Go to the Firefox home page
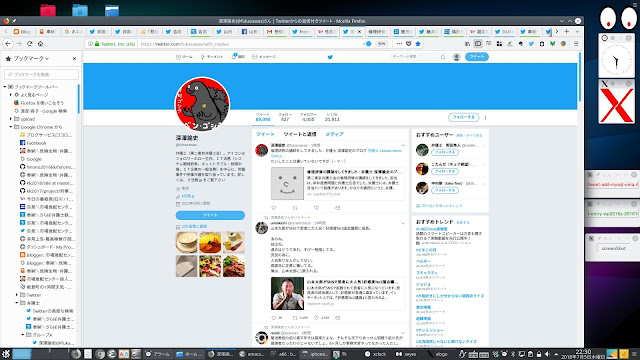The image size is (640, 360). pyautogui.click(x=40, y=44)
